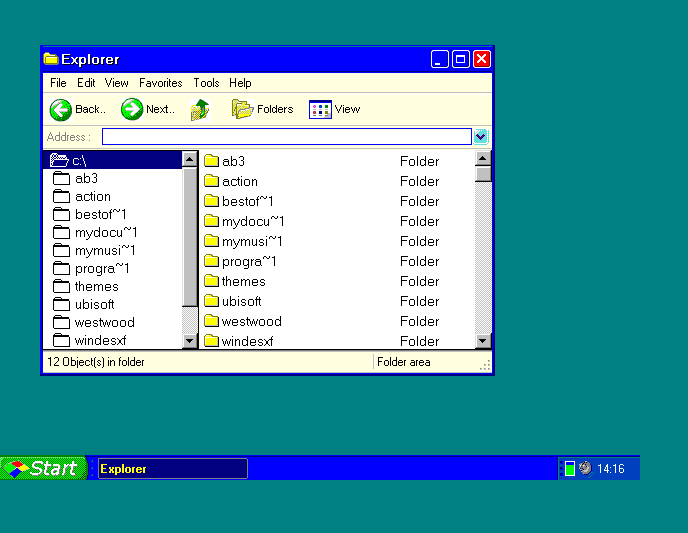Select c:\ root in the folder tree

point(113,160)
